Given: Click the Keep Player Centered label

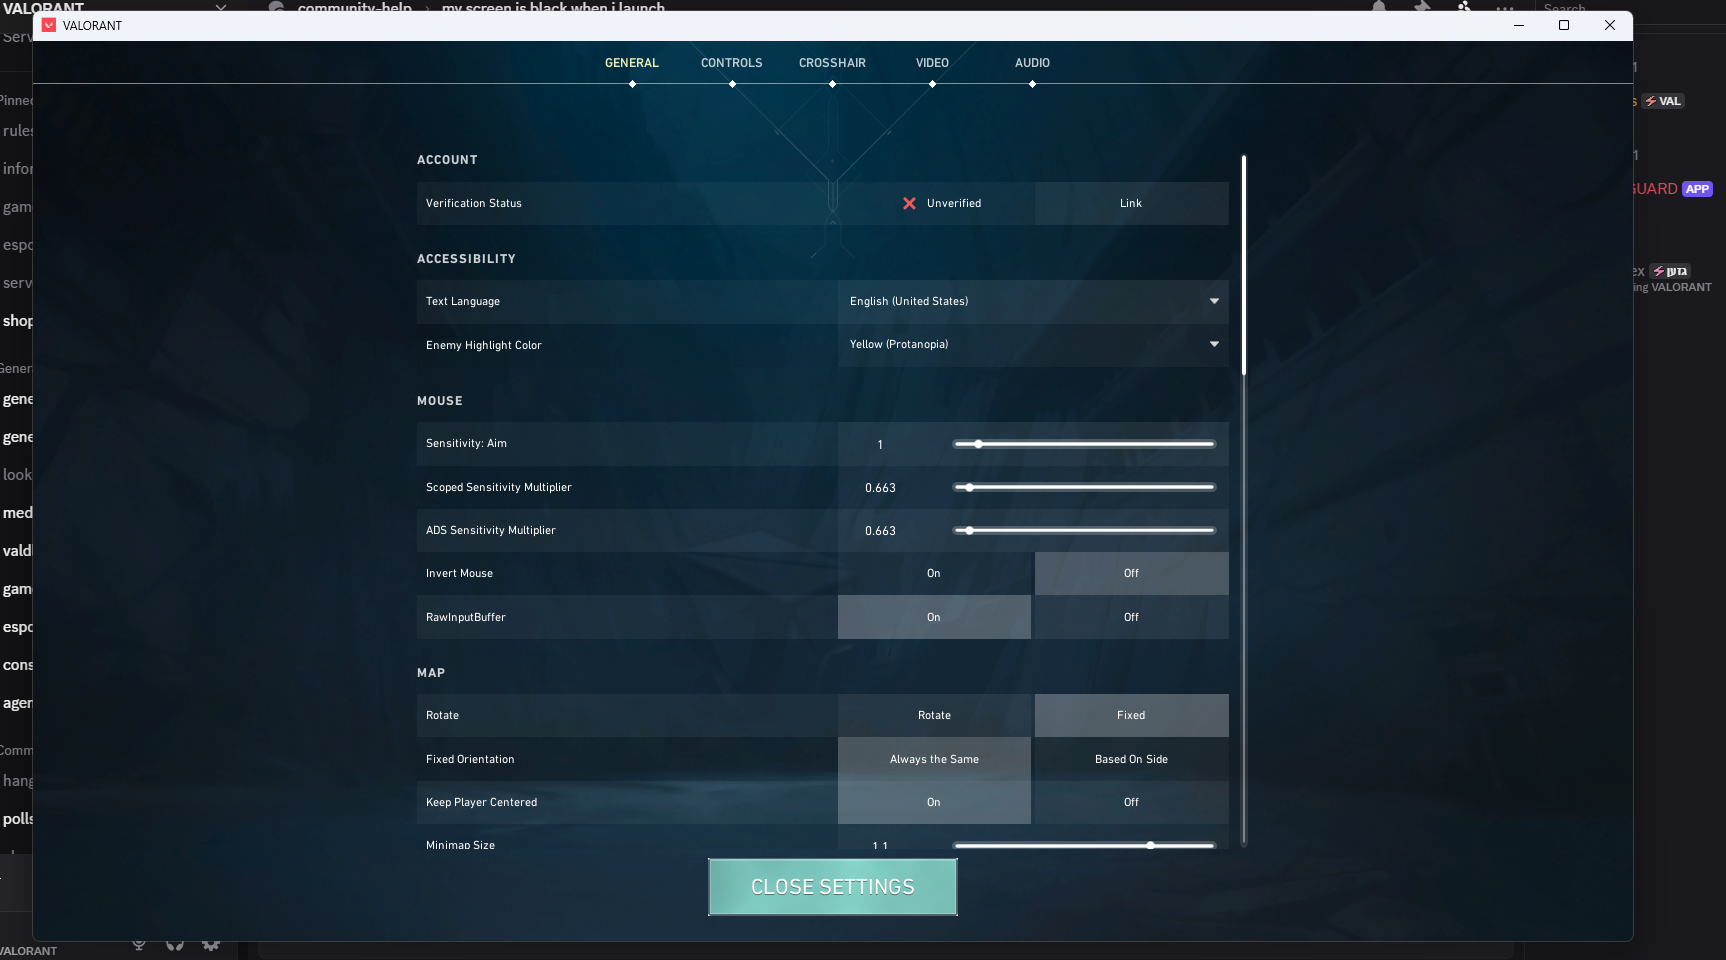Looking at the screenshot, I should tap(482, 803).
